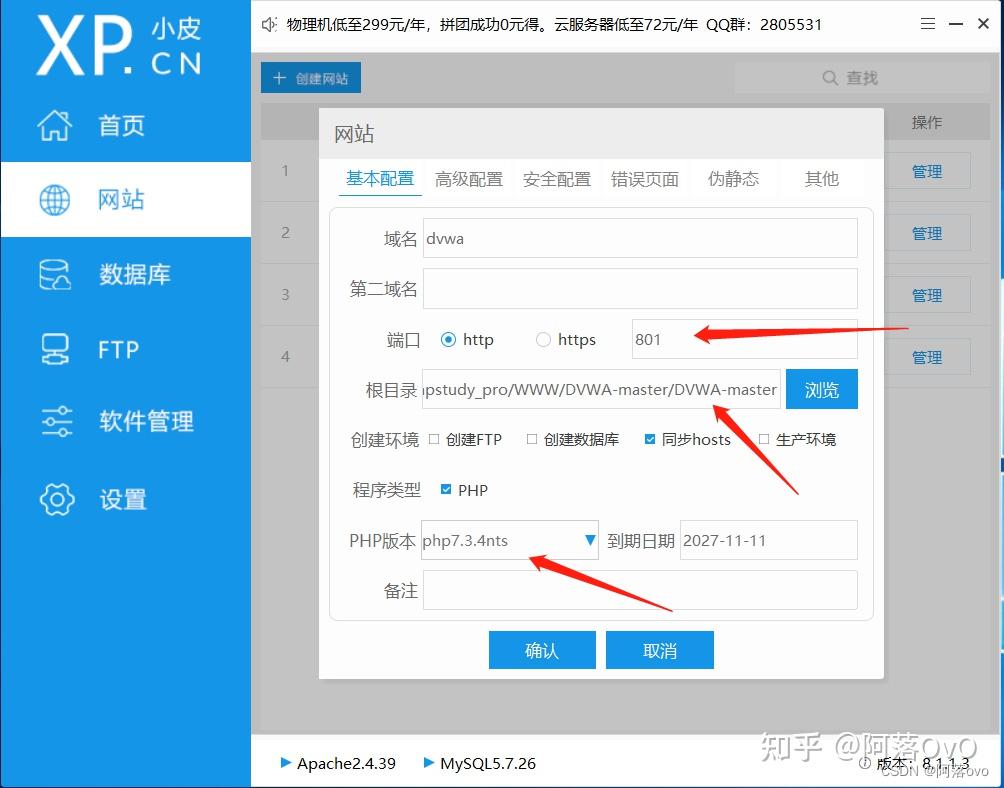Image resolution: width=1004 pixels, height=788 pixels.
Task: Select the https port radio button
Action: pyautogui.click(x=543, y=339)
